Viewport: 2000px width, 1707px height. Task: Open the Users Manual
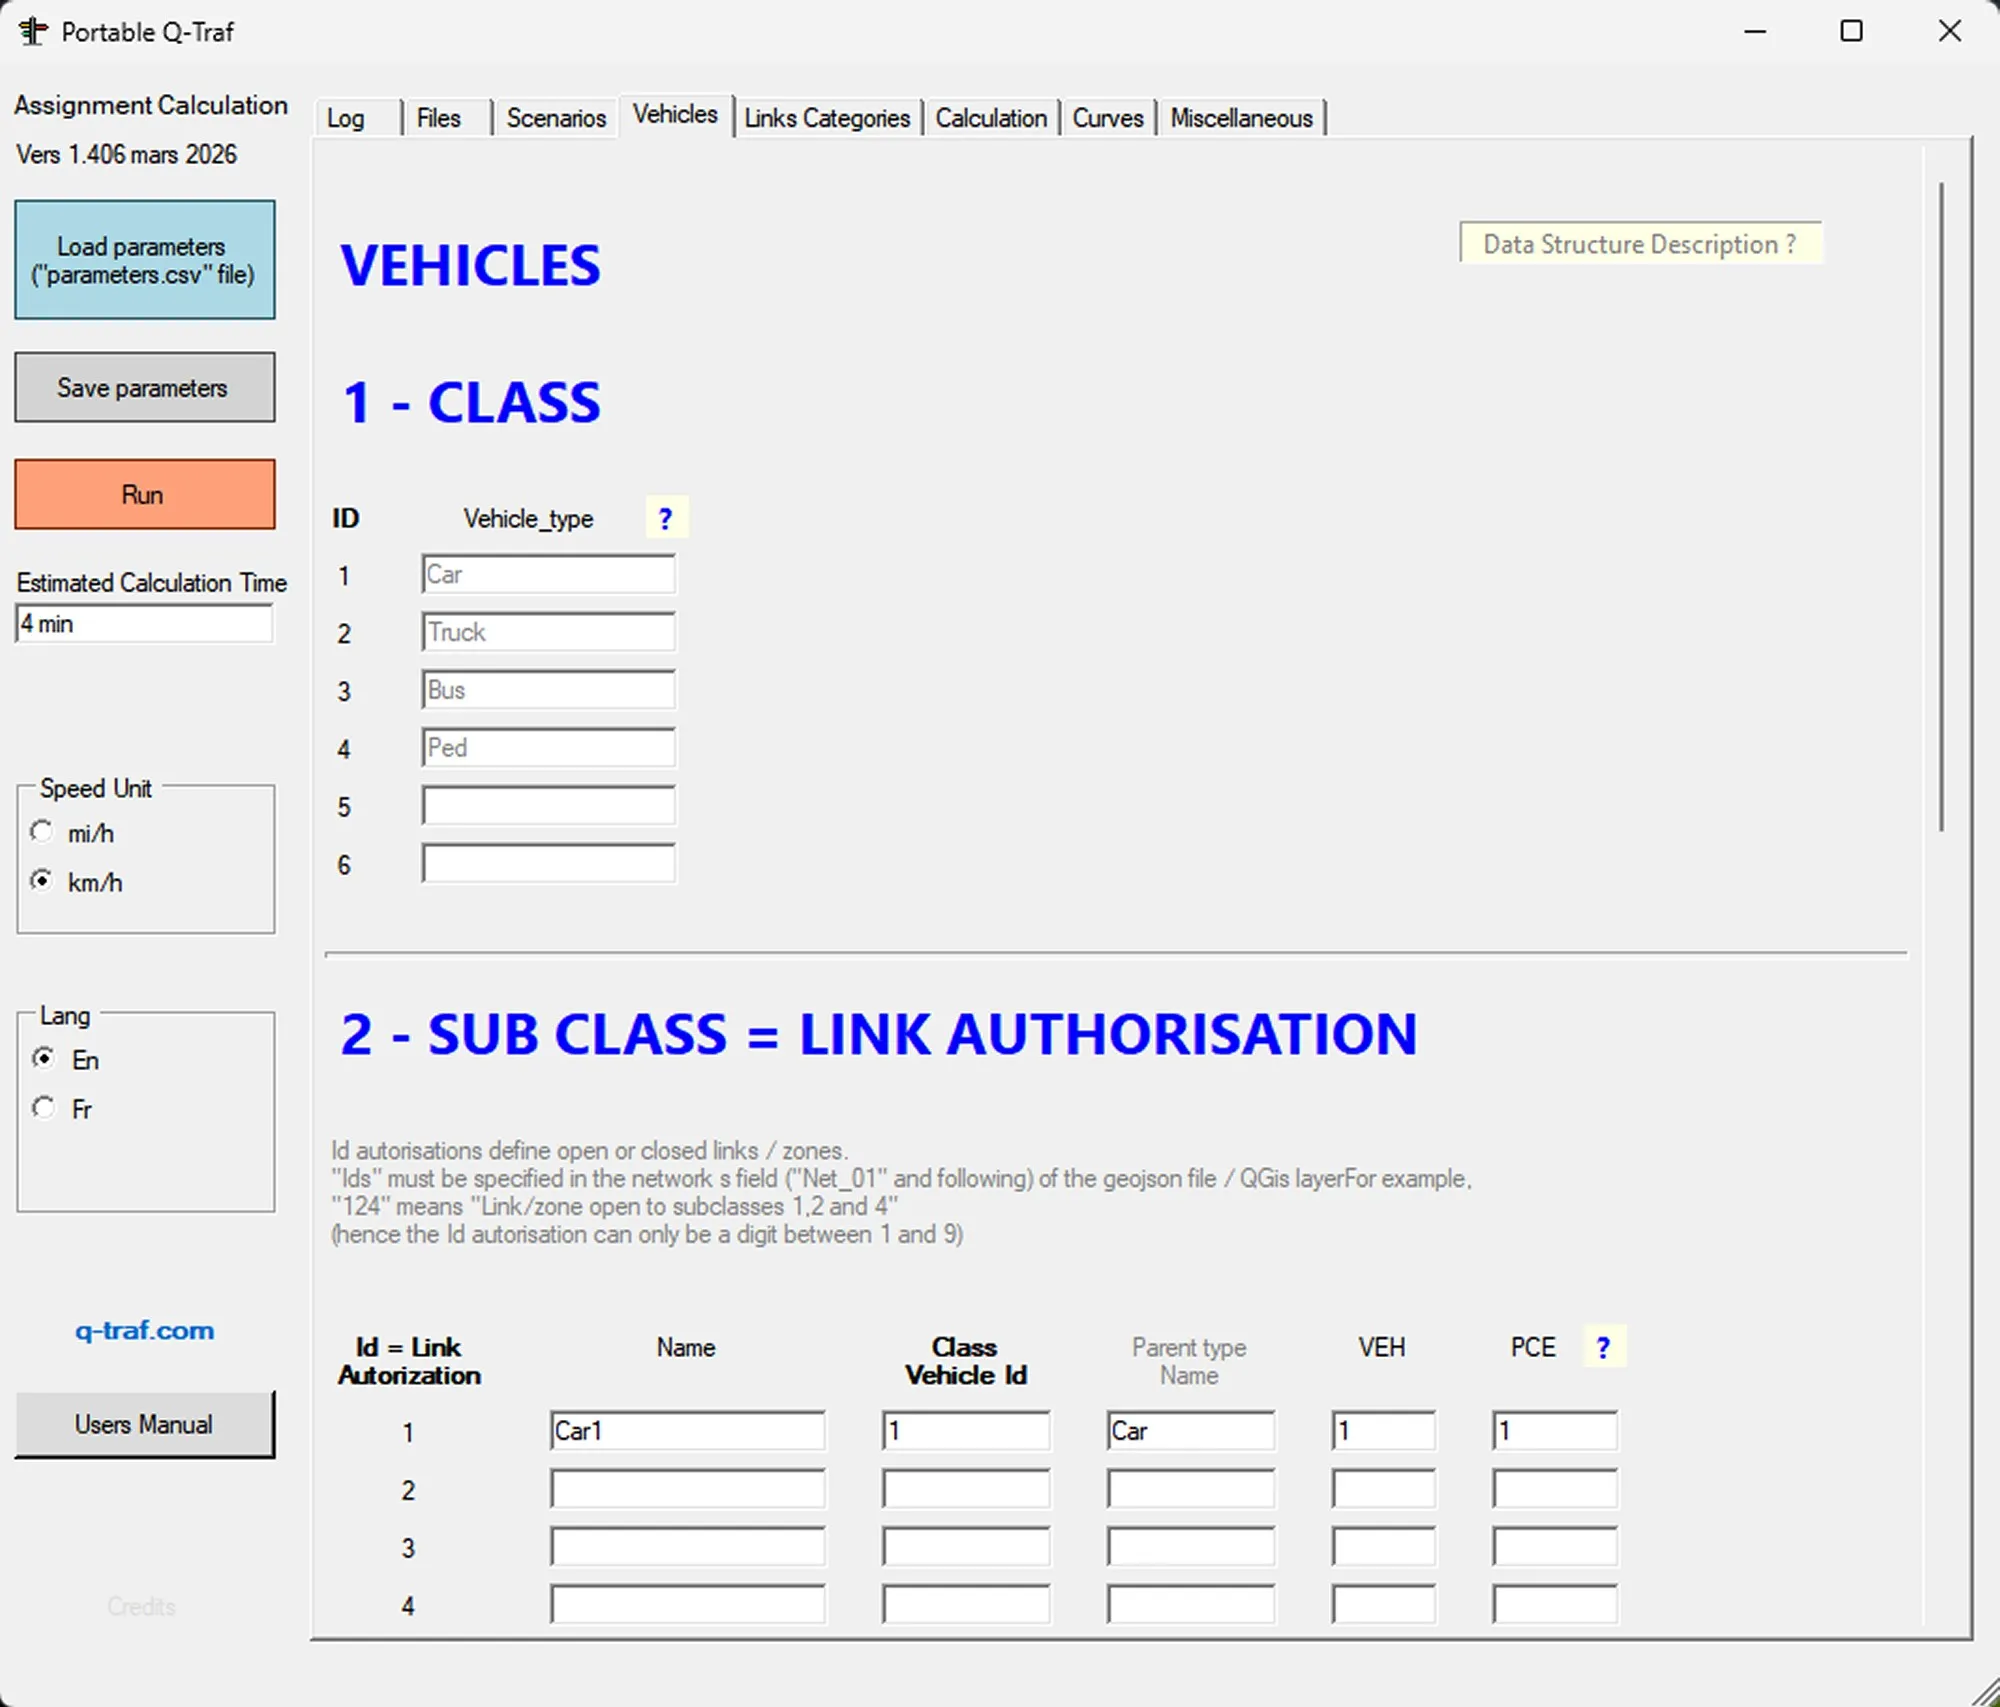click(x=145, y=1424)
